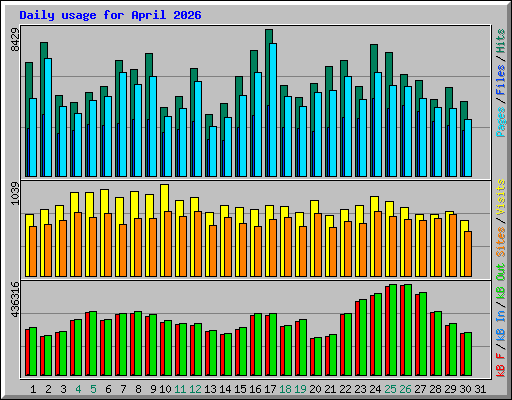The image size is (512, 400).
Task: Click green weekend day label 4
Action: tap(78, 389)
